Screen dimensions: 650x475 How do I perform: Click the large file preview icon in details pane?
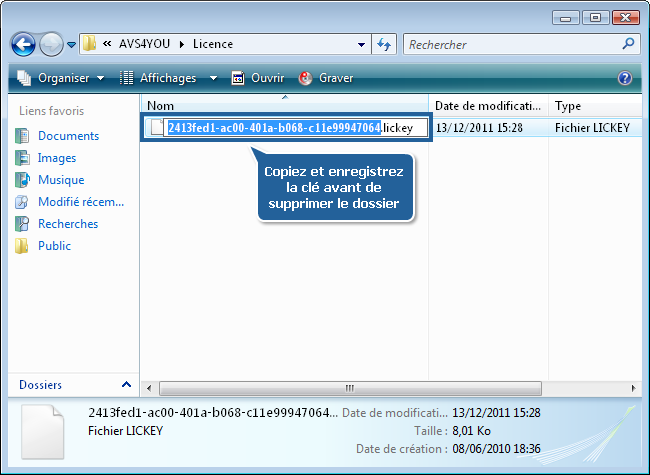43,432
